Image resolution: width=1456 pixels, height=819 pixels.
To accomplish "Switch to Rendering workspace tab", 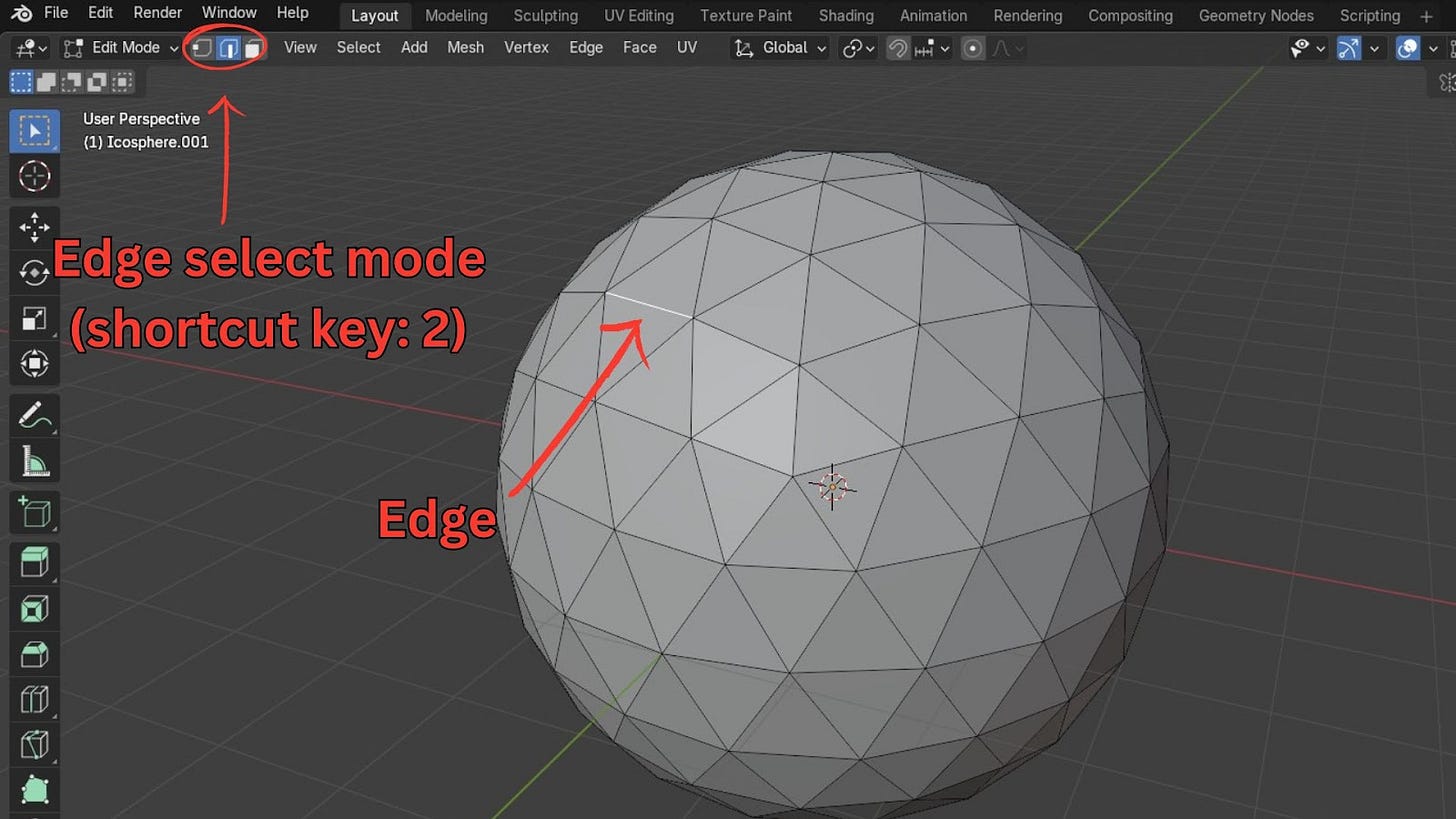I will point(1028,16).
